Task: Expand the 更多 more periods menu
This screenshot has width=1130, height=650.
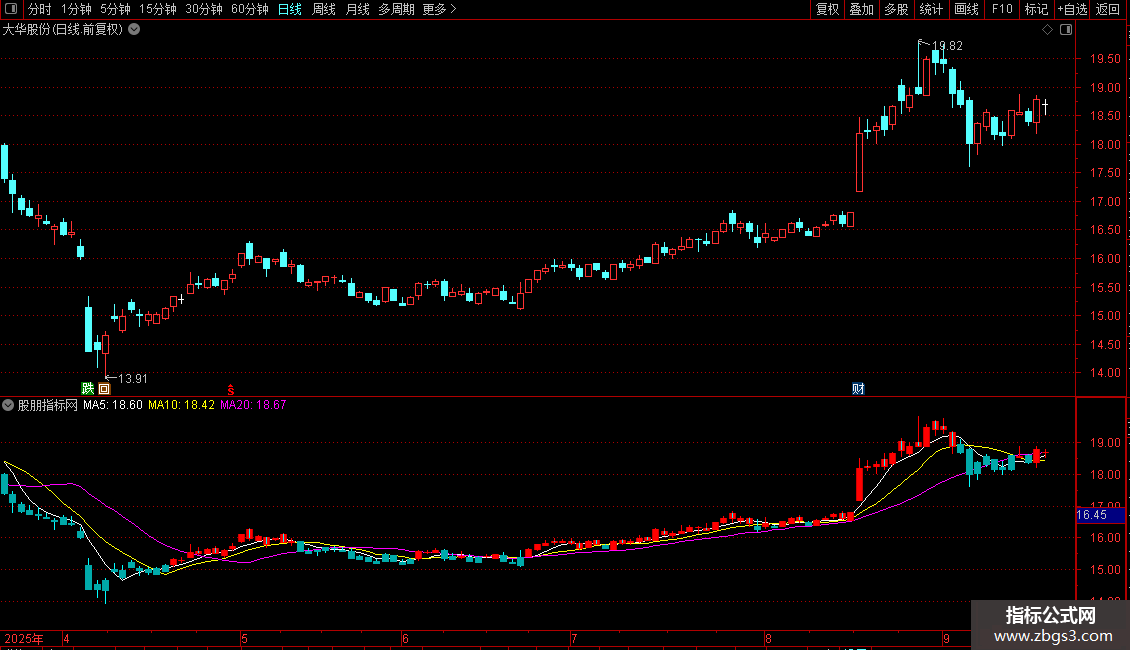Action: pos(439,9)
